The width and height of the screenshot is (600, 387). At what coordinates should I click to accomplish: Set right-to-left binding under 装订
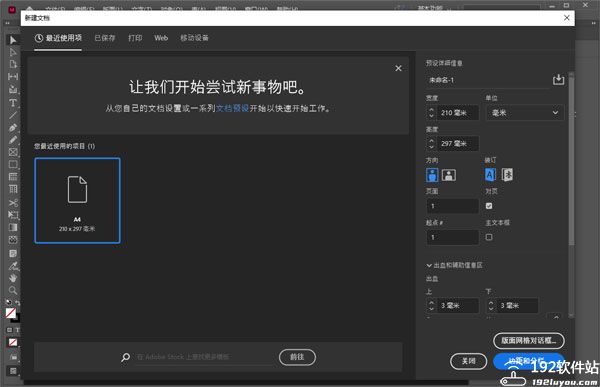[x=507, y=175]
